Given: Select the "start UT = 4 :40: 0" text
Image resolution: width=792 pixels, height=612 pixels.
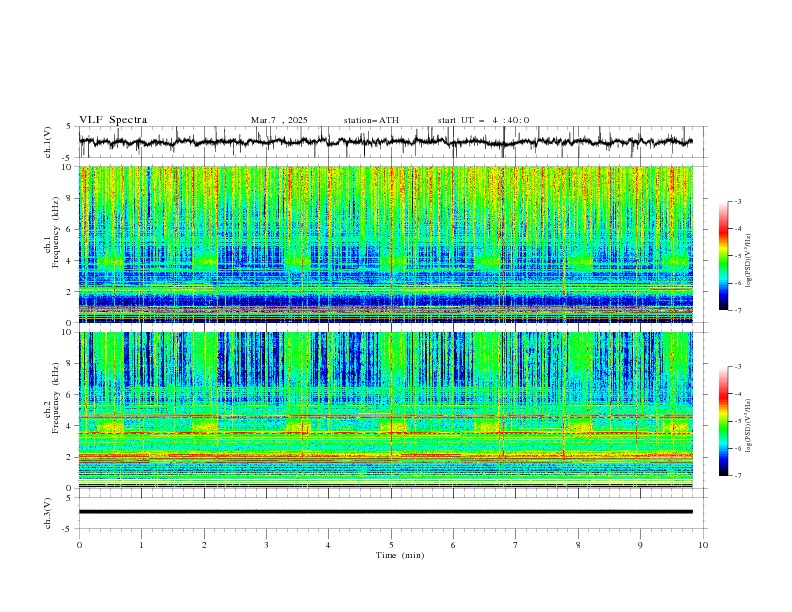Looking at the screenshot, I should [483, 120].
